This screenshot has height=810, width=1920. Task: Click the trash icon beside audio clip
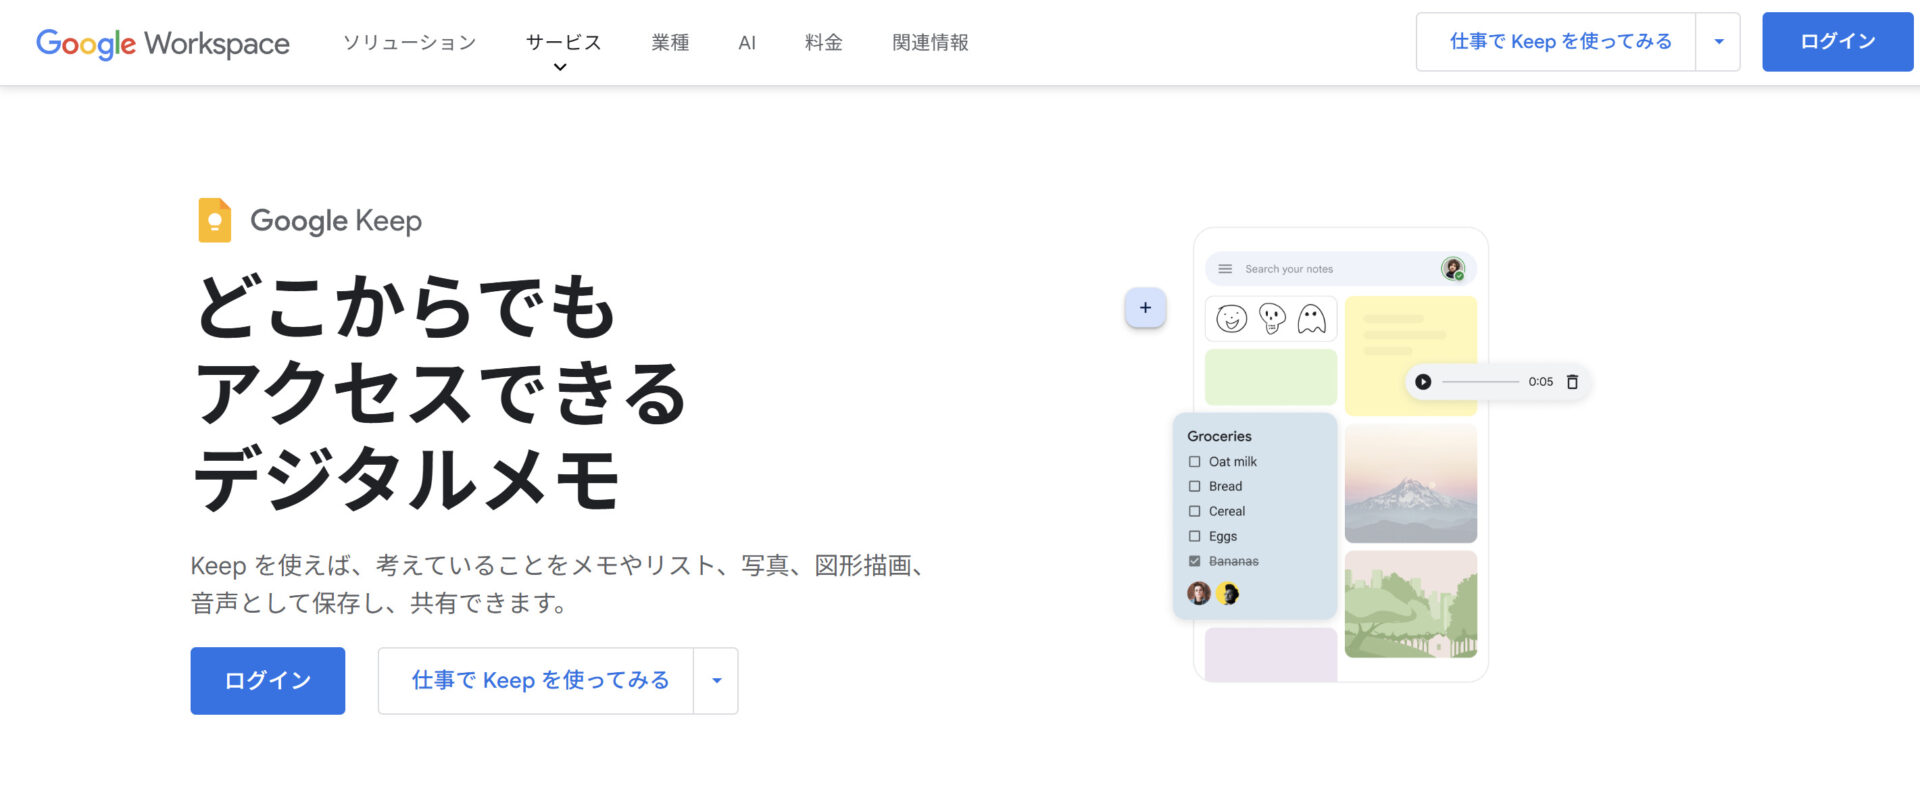[x=1572, y=382]
